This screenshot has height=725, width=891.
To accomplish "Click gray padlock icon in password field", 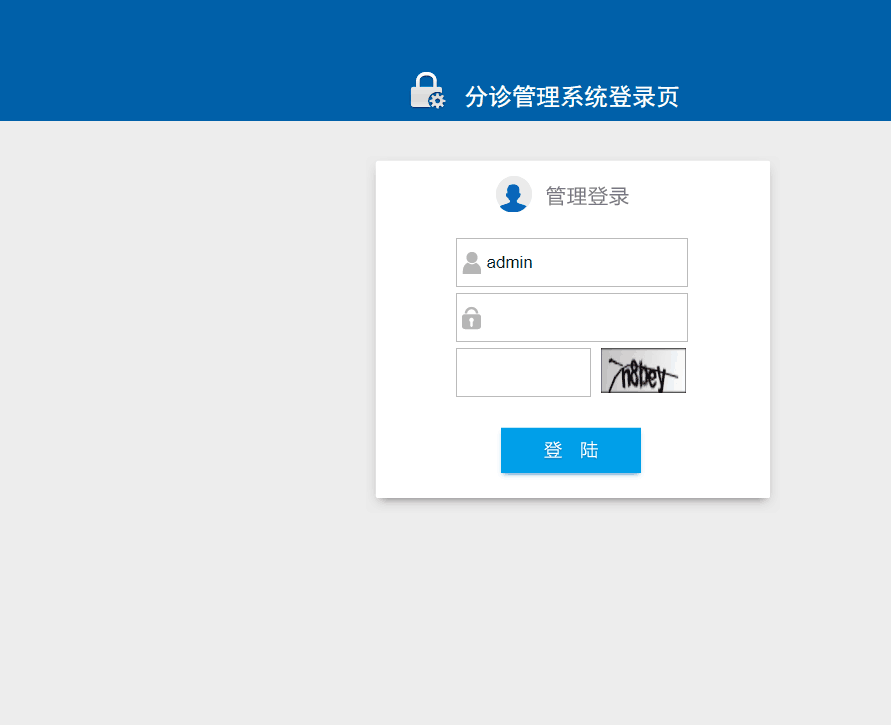I will [472, 318].
